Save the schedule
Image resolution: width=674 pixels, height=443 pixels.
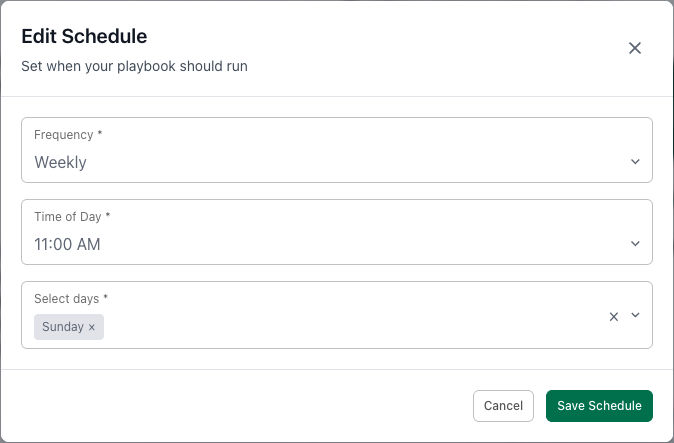599,405
